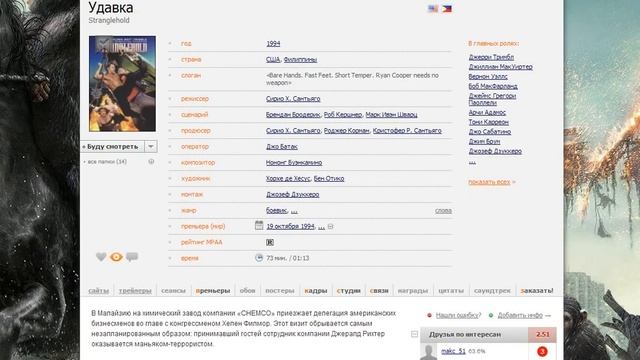Open the обои tab
640x360 pixels.
[x=247, y=291]
